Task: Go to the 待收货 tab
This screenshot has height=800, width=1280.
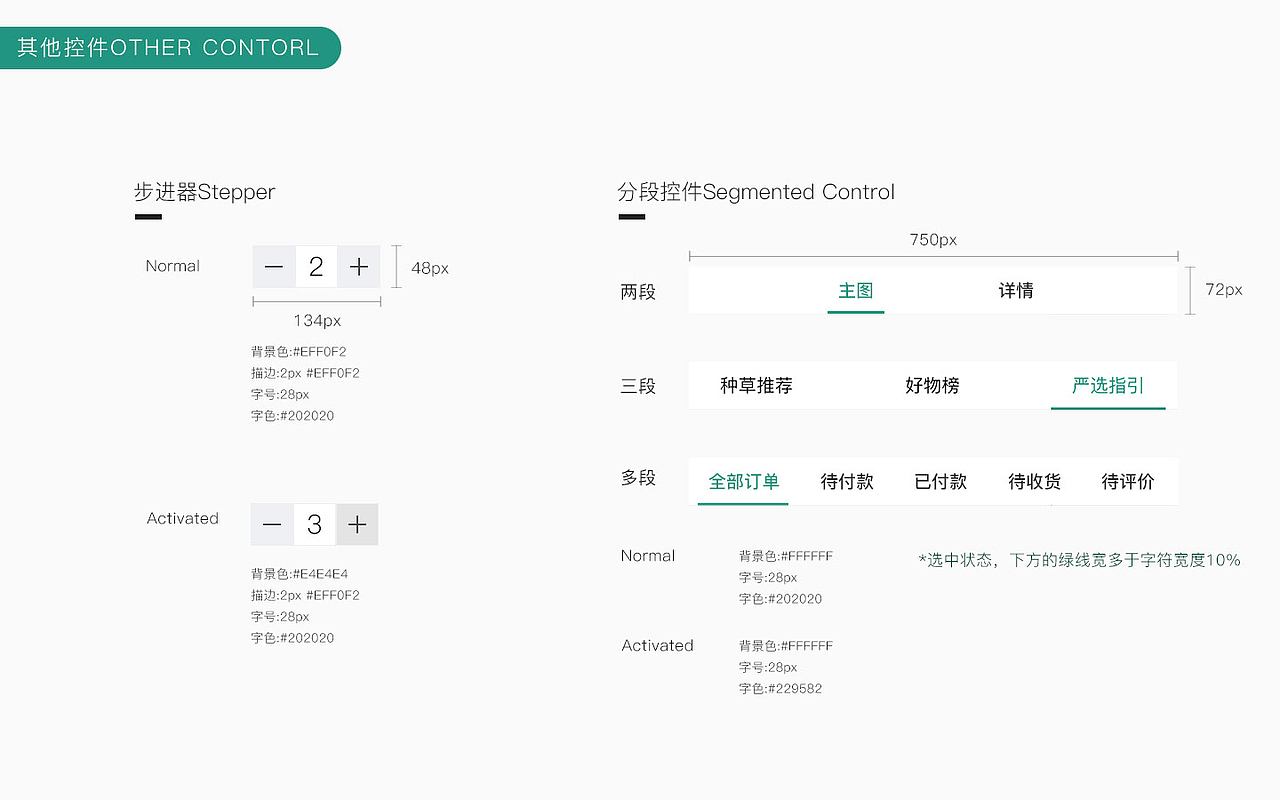Action: pyautogui.click(x=1034, y=482)
